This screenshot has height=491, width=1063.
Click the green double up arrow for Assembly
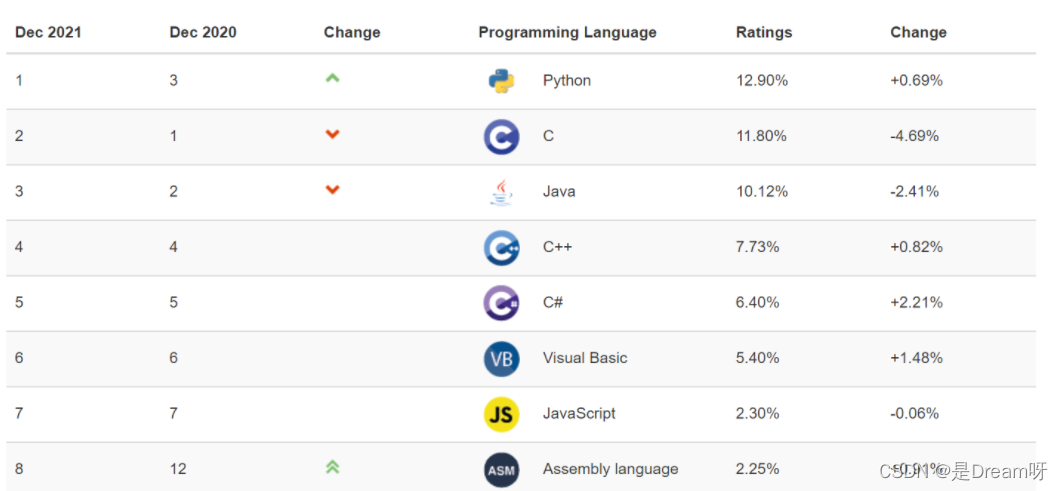(x=332, y=467)
